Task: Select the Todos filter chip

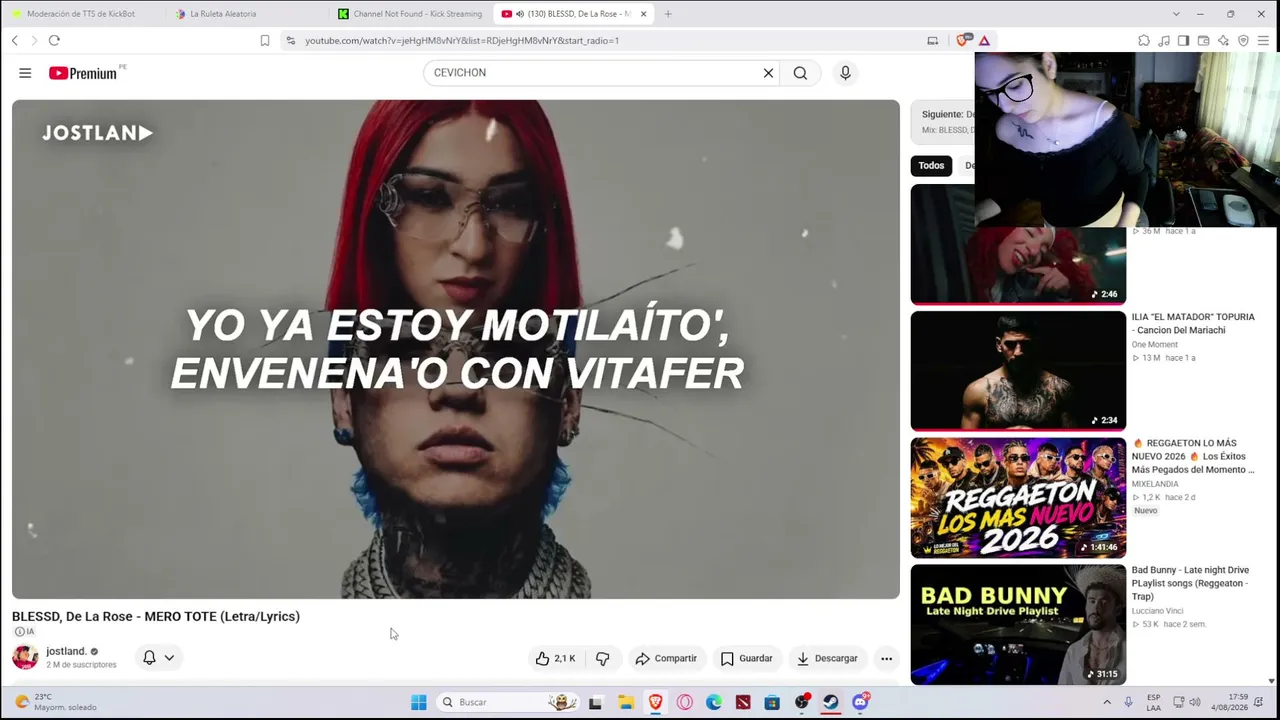Action: (x=931, y=166)
